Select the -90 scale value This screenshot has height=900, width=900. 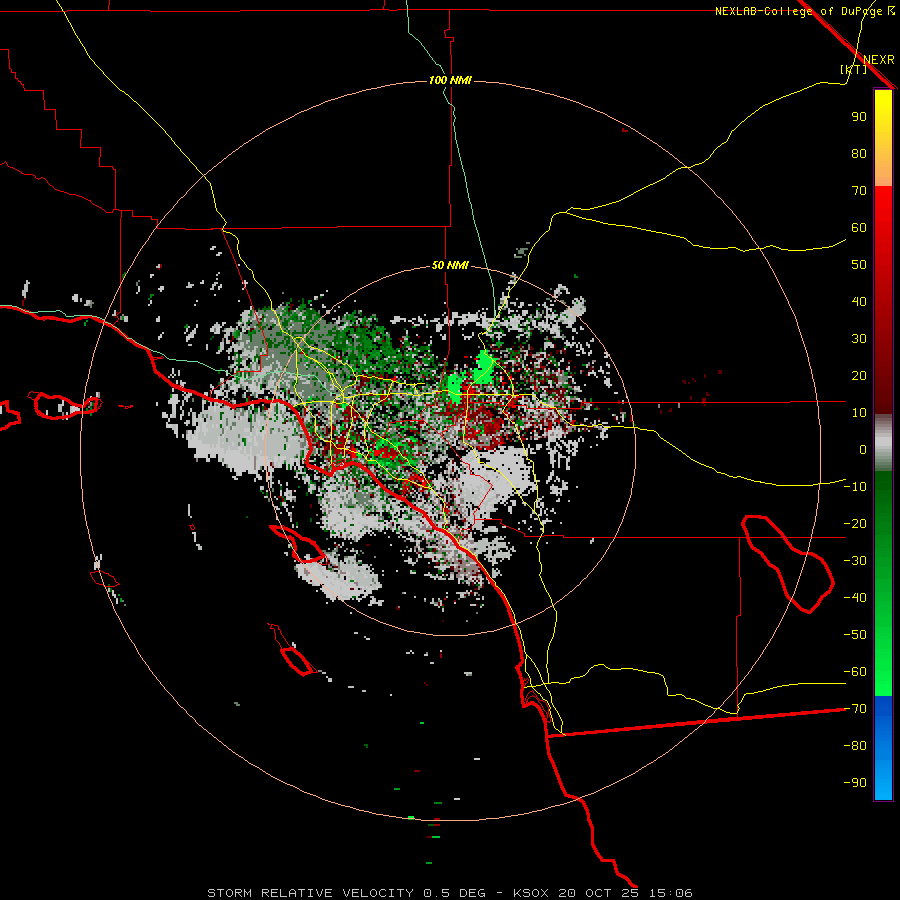tap(855, 783)
